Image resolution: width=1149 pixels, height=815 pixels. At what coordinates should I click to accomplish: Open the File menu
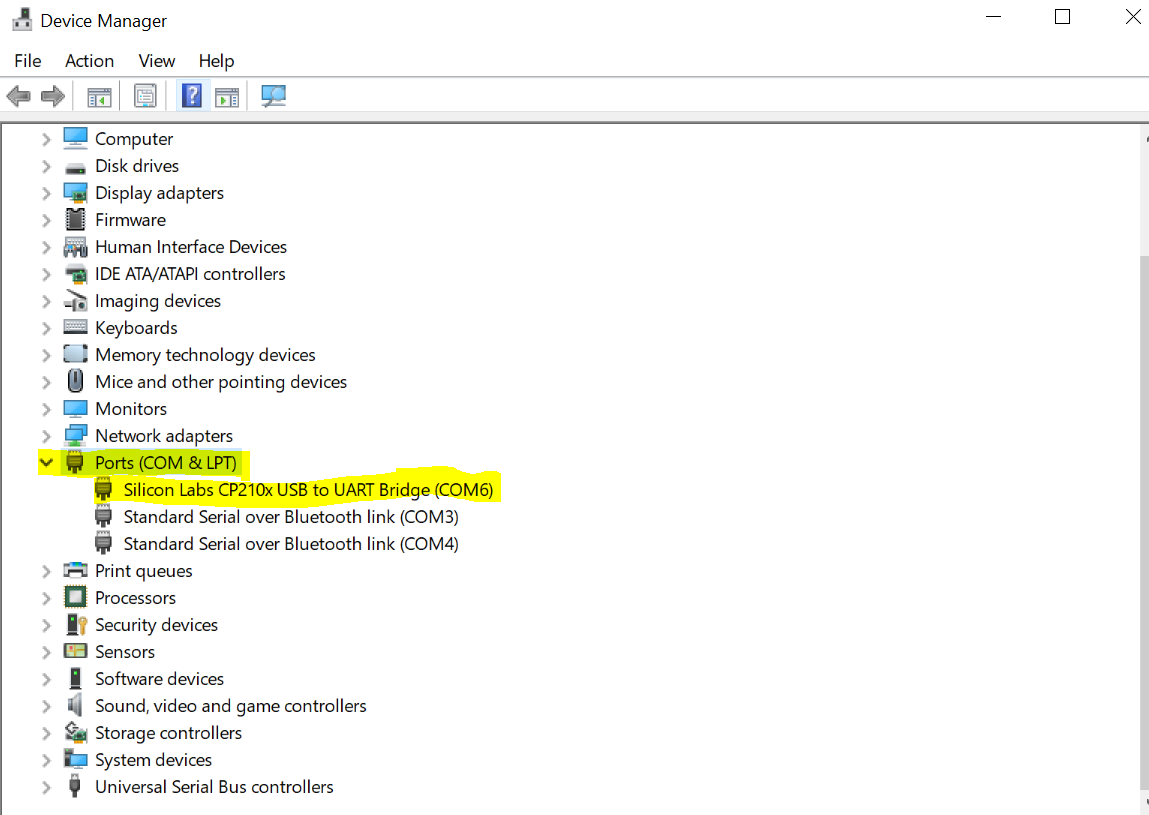tap(27, 61)
